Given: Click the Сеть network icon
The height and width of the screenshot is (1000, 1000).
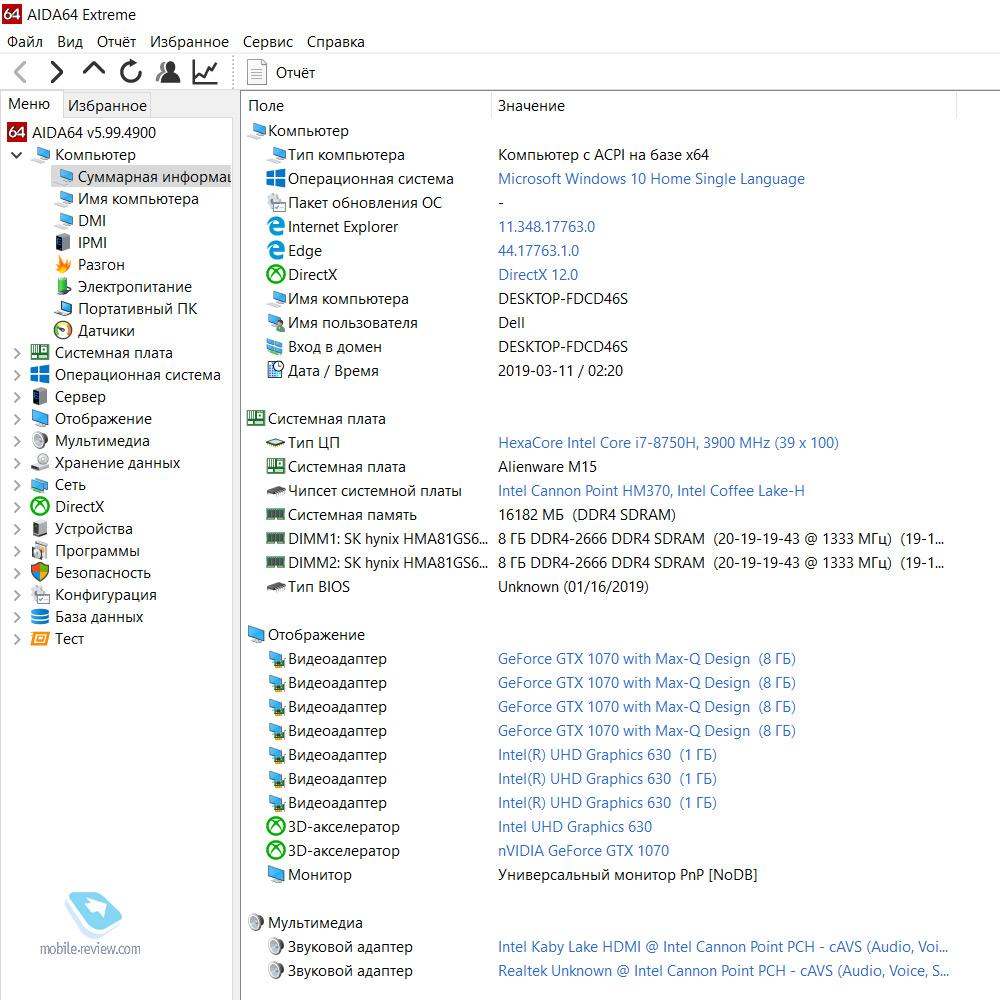Looking at the screenshot, I should (x=40, y=485).
